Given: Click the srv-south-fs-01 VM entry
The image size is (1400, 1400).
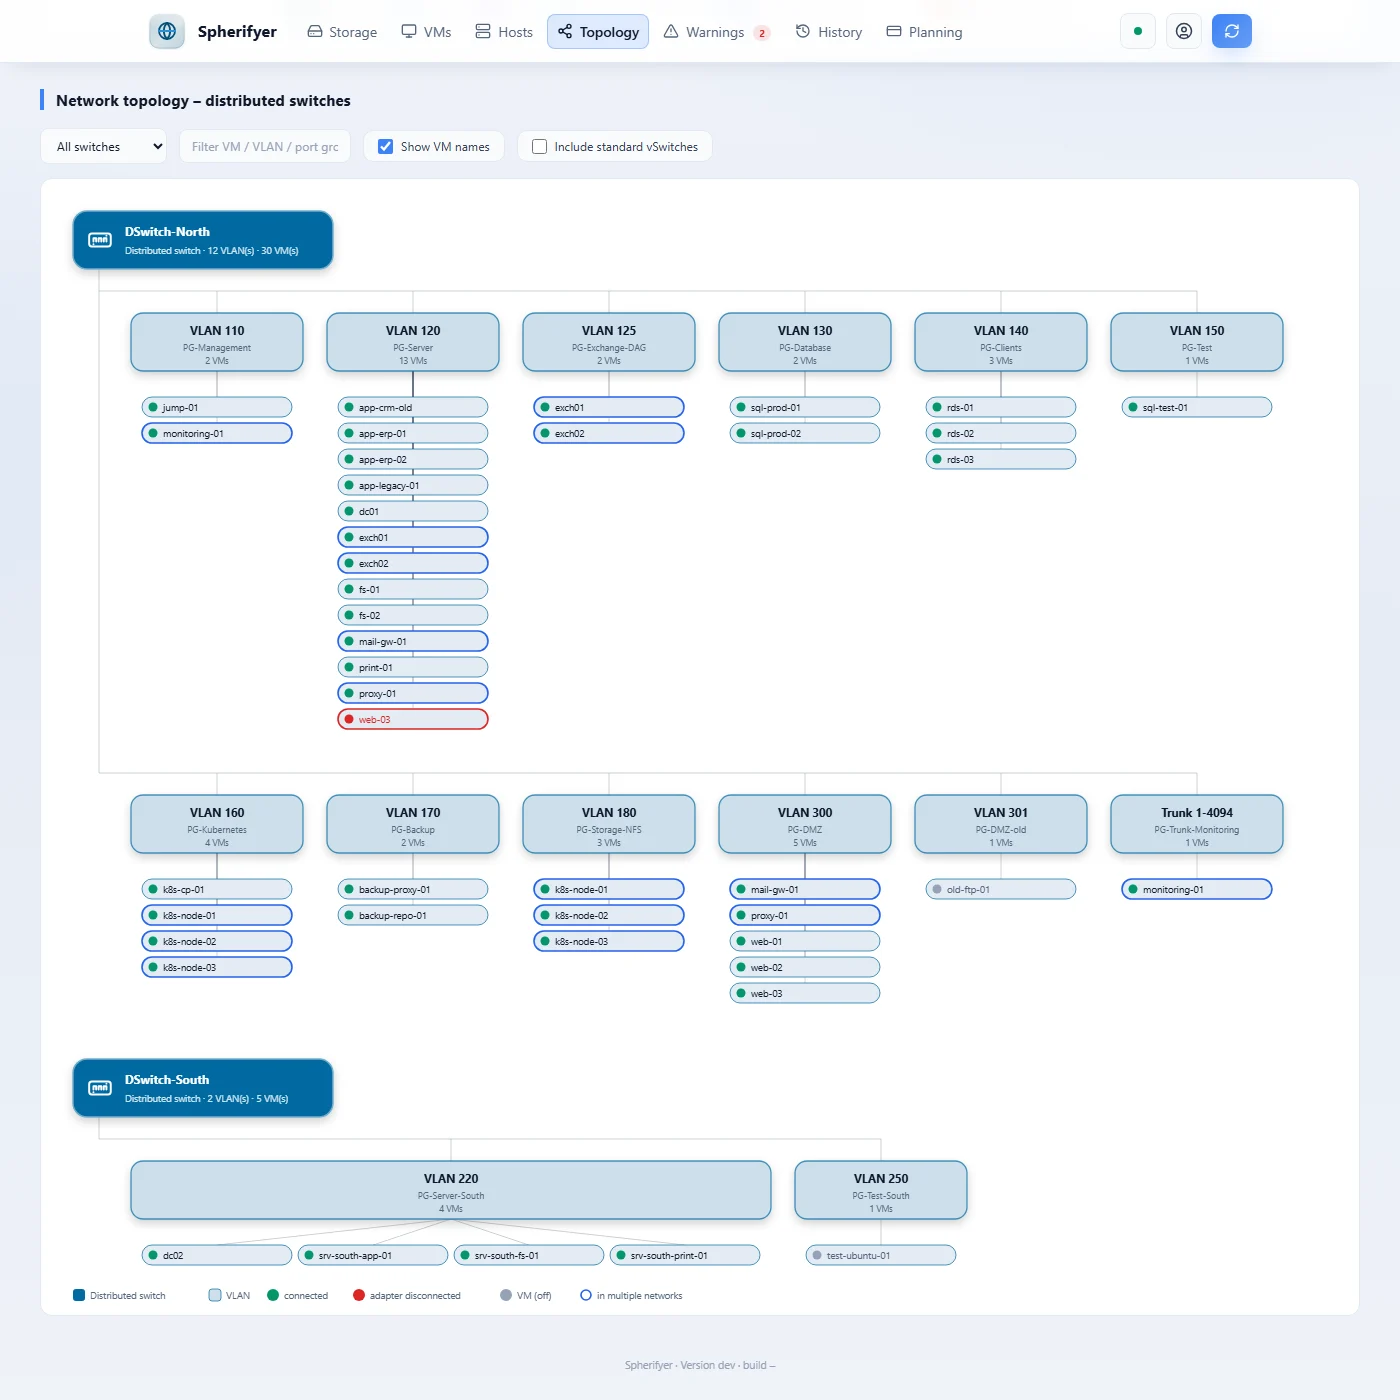Looking at the screenshot, I should [529, 1255].
